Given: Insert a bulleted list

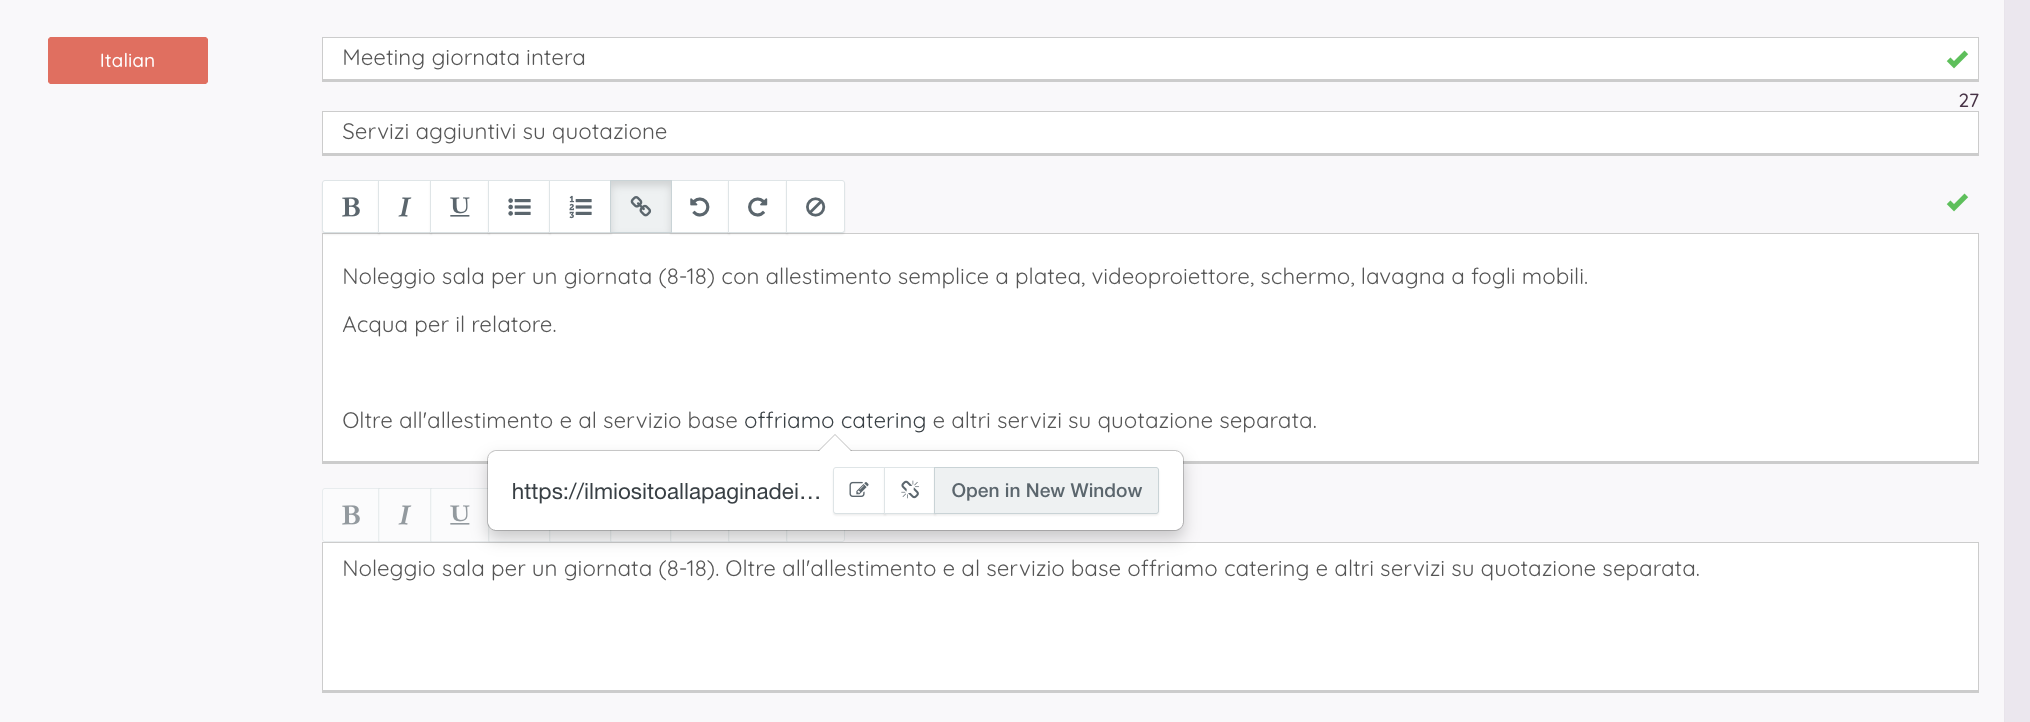Looking at the screenshot, I should [x=519, y=207].
